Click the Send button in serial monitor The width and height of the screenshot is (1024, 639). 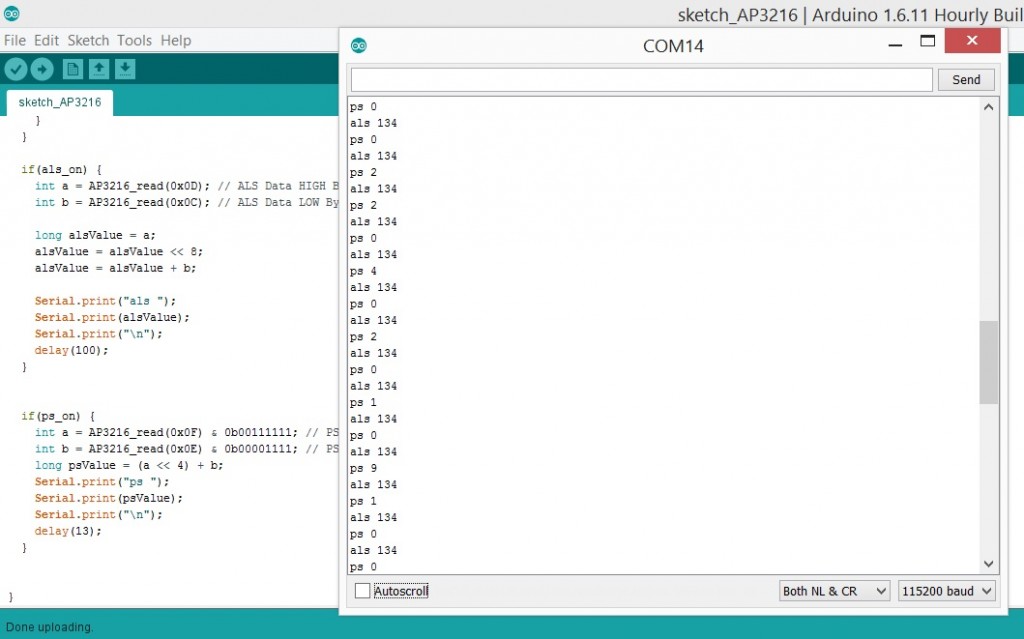point(966,80)
